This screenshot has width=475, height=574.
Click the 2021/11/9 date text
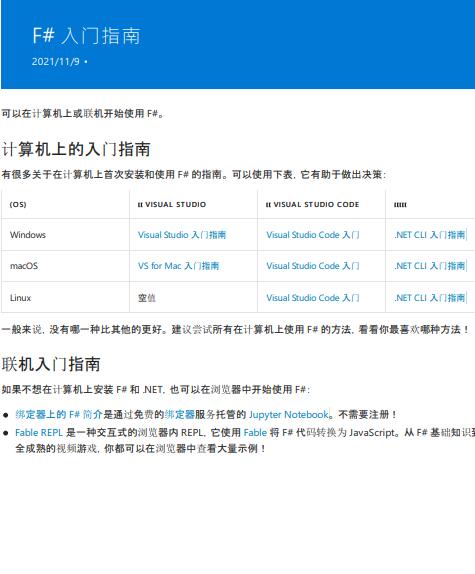56,62
